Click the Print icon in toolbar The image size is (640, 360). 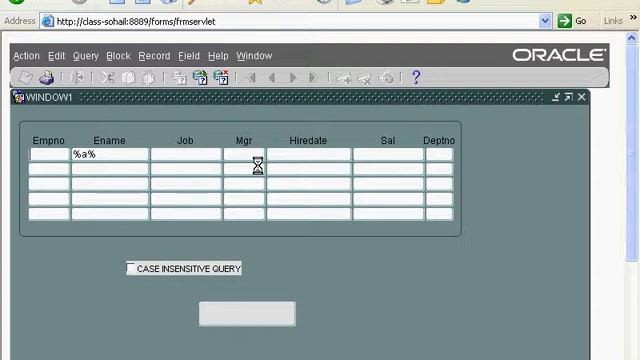47,77
